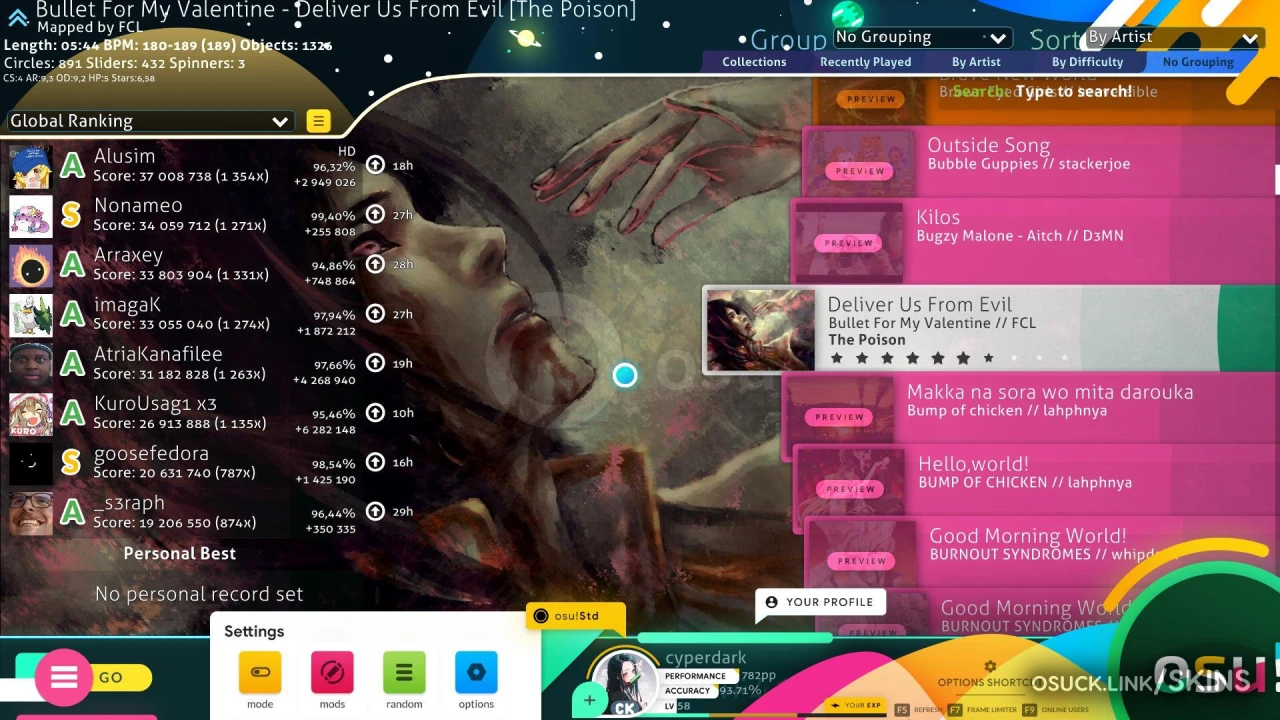Select the Makka na sora wo mita darouka card

click(x=1030, y=407)
